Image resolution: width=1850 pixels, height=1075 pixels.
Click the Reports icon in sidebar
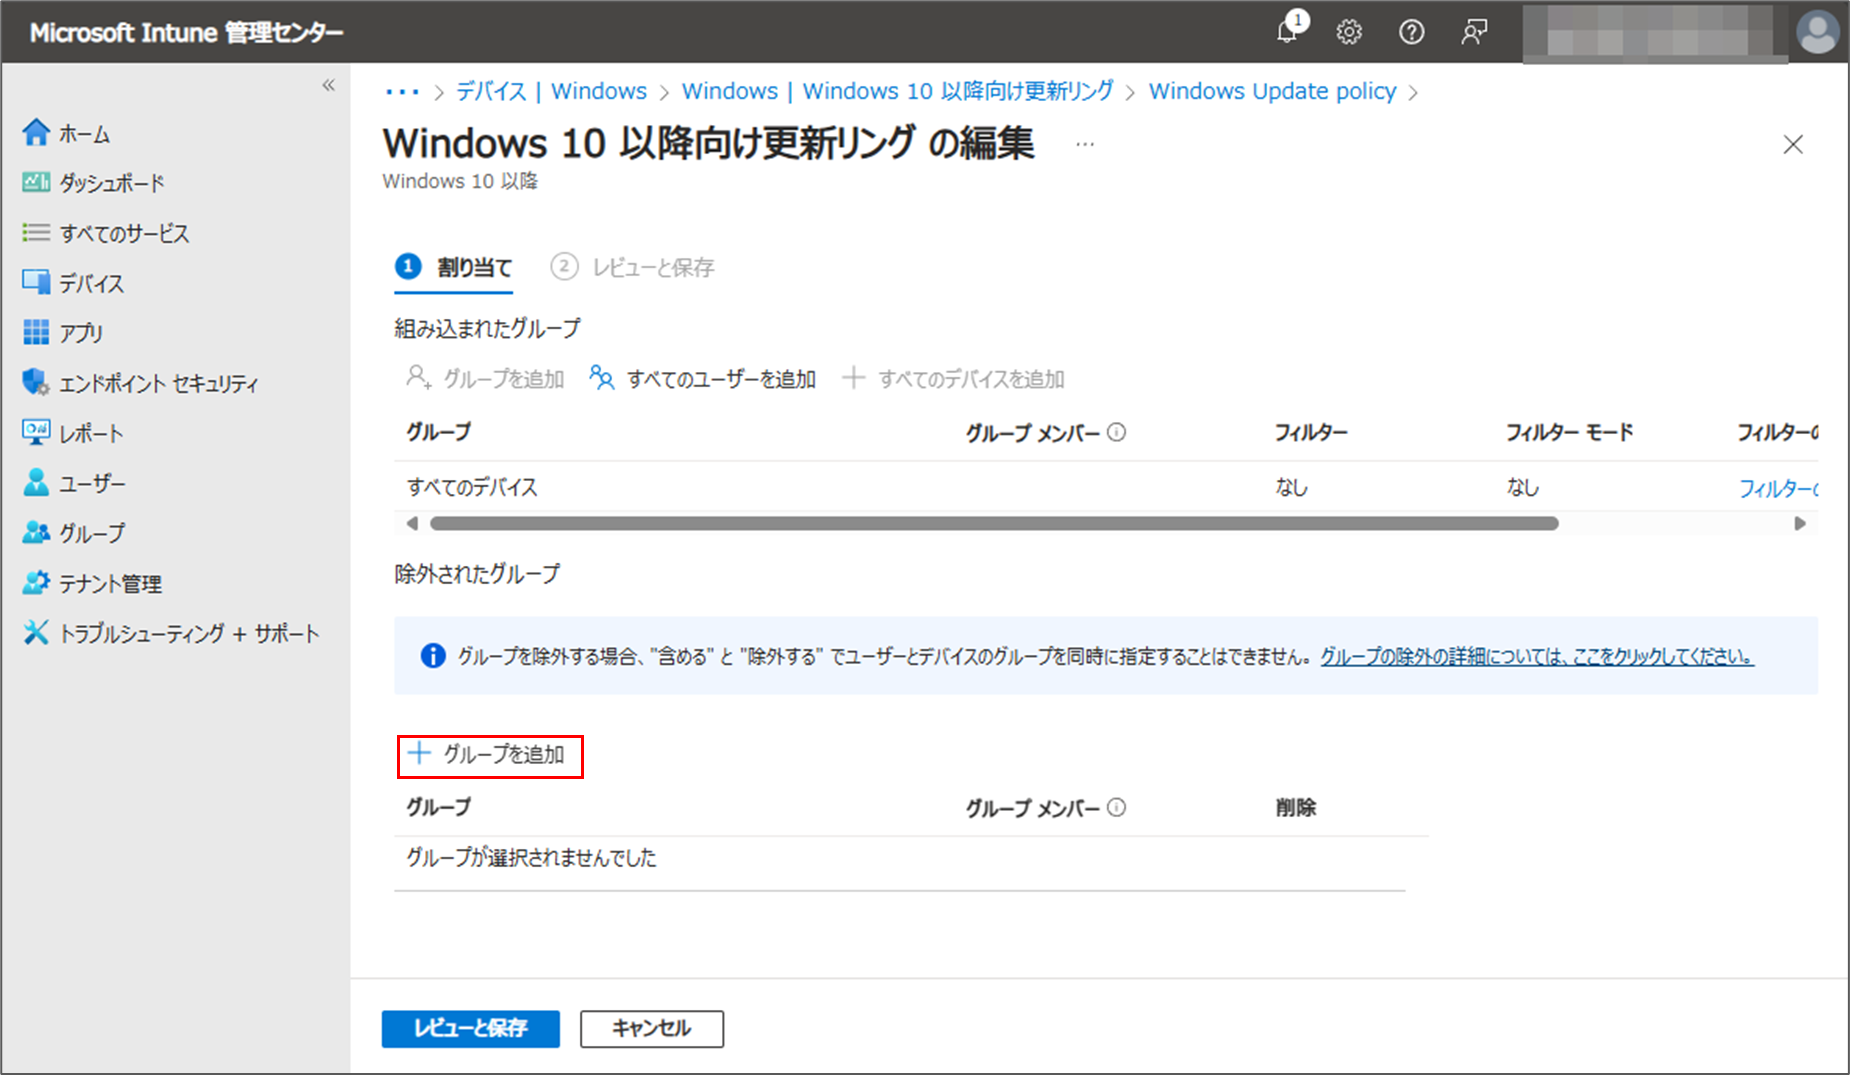click(36, 432)
